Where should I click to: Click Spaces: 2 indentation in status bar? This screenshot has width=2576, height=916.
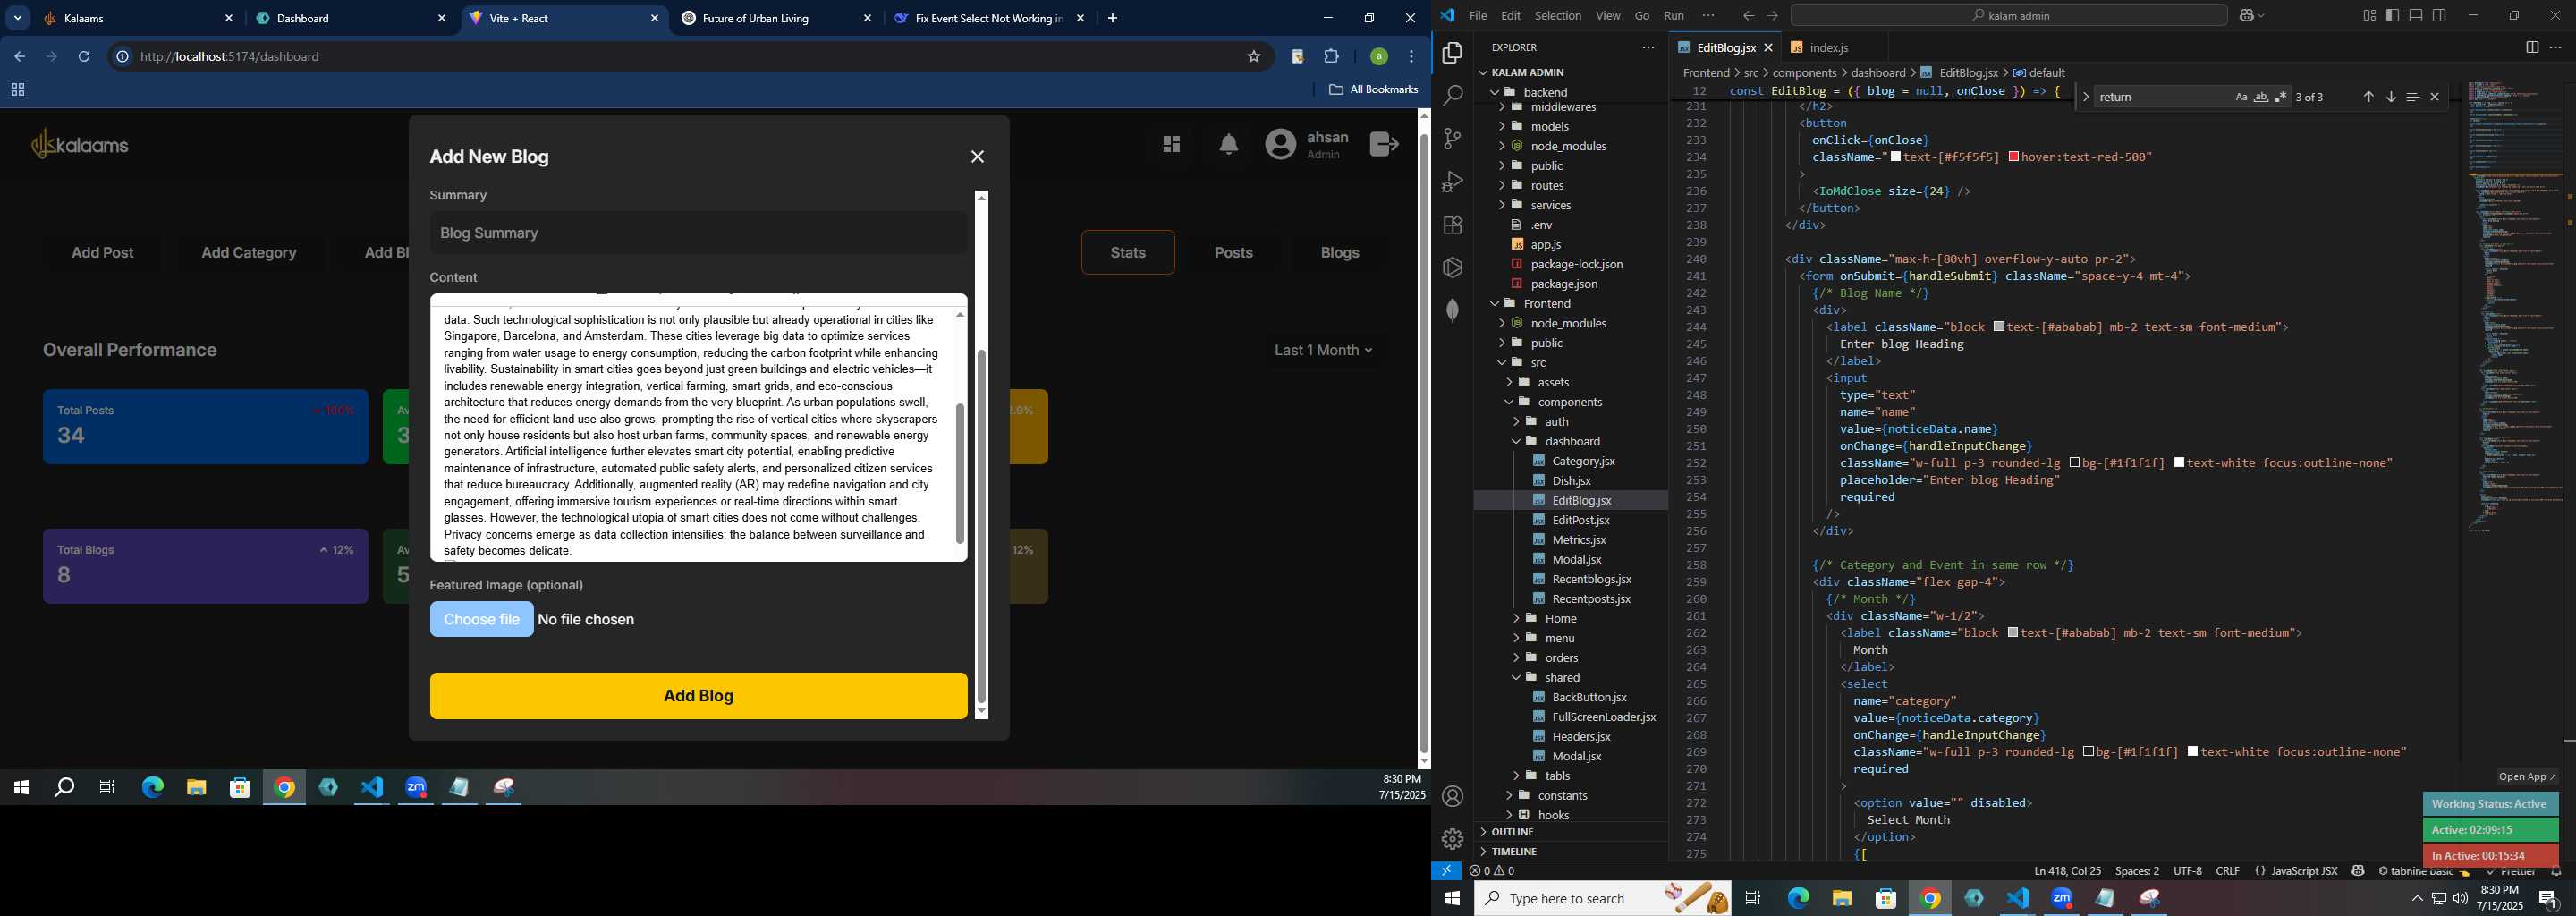pyautogui.click(x=2136, y=871)
